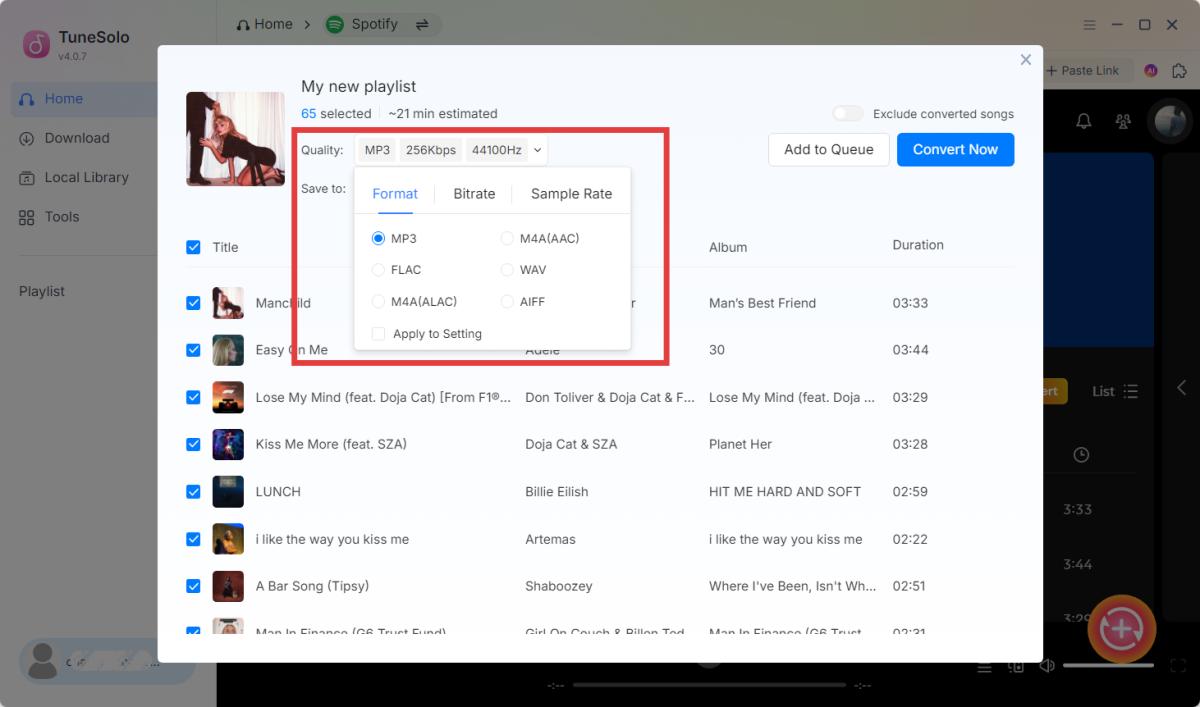Image resolution: width=1200 pixels, height=707 pixels.
Task: Click the Manchild album art
Action: point(228,303)
